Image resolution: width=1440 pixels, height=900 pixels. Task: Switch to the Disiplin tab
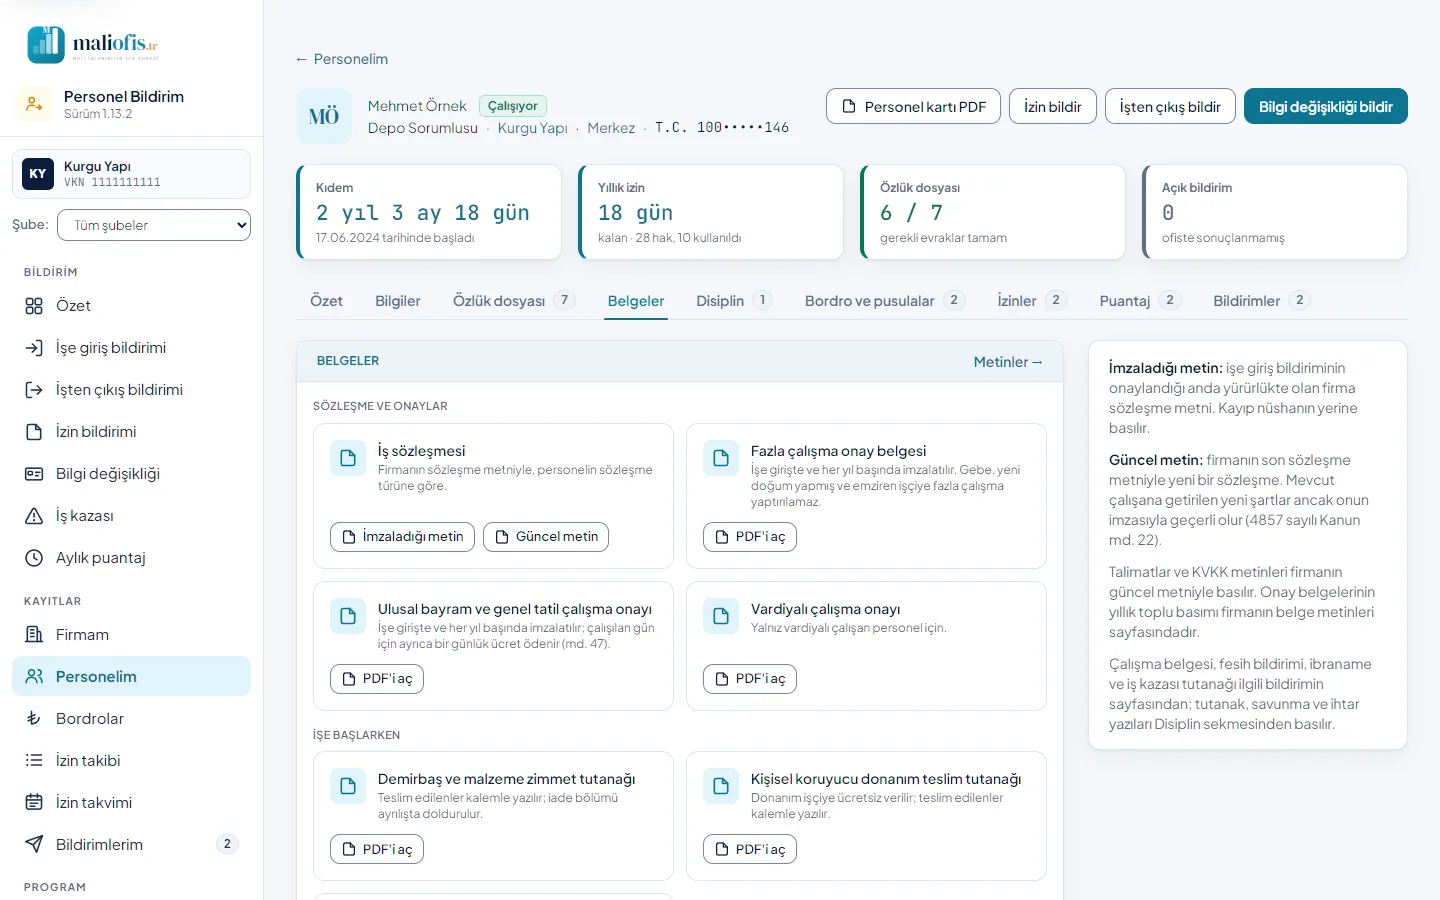(x=734, y=301)
